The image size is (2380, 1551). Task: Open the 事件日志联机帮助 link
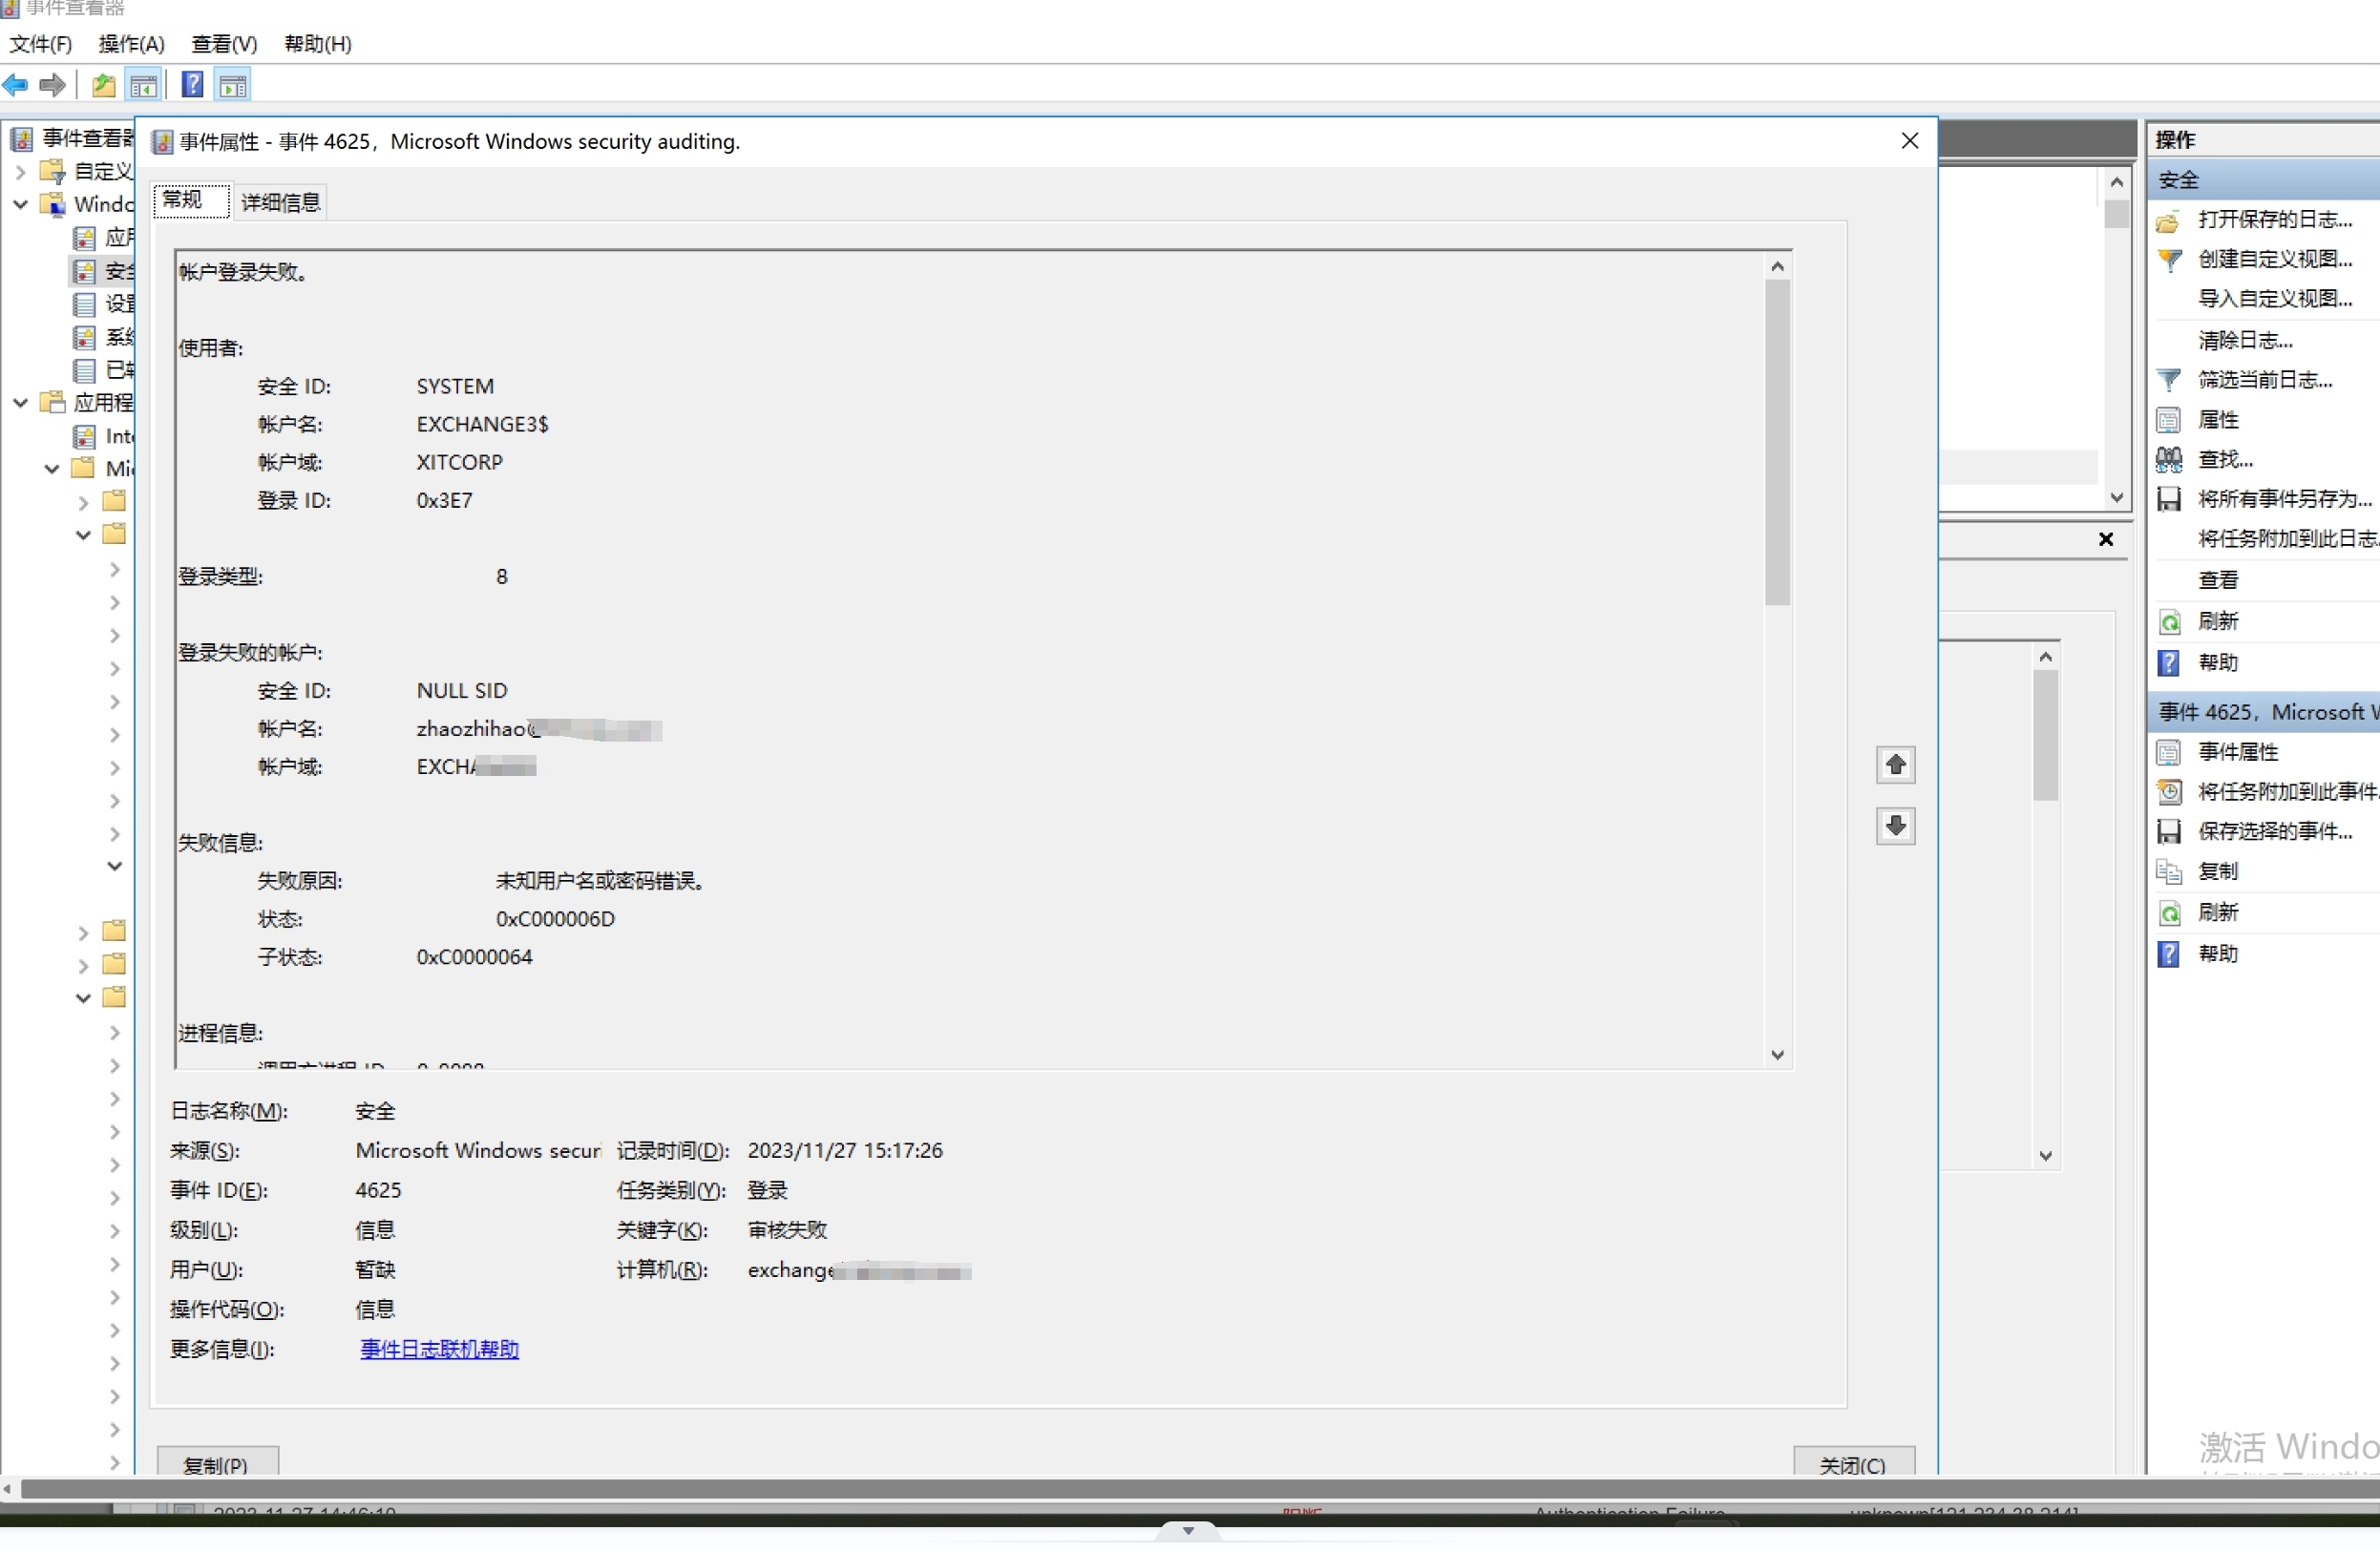pyautogui.click(x=439, y=1350)
